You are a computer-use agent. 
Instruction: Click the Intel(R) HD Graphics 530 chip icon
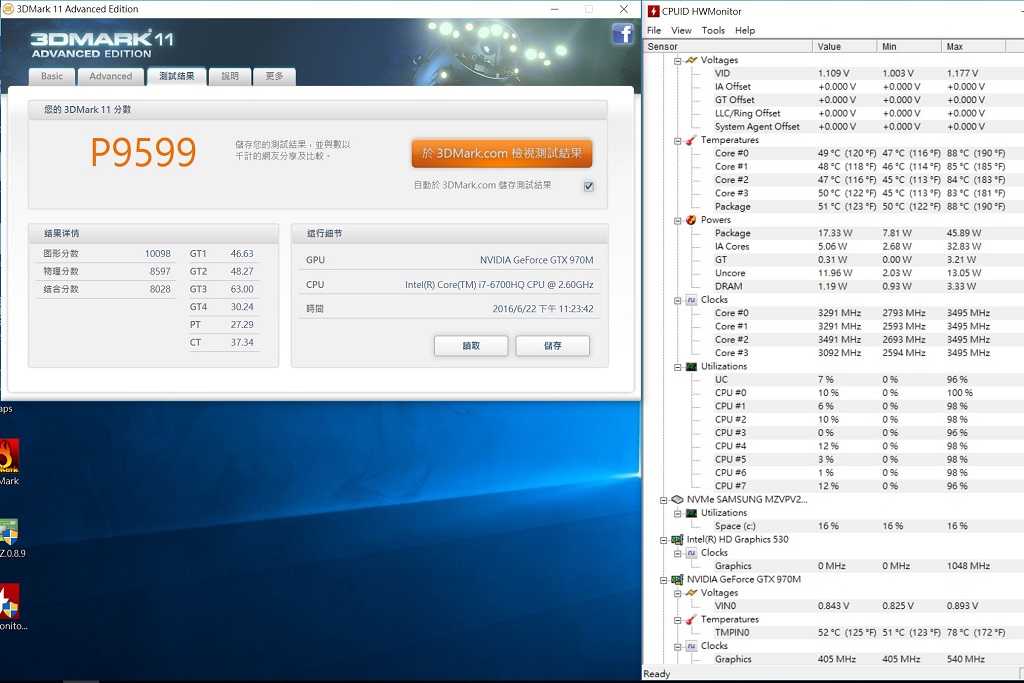(677, 539)
